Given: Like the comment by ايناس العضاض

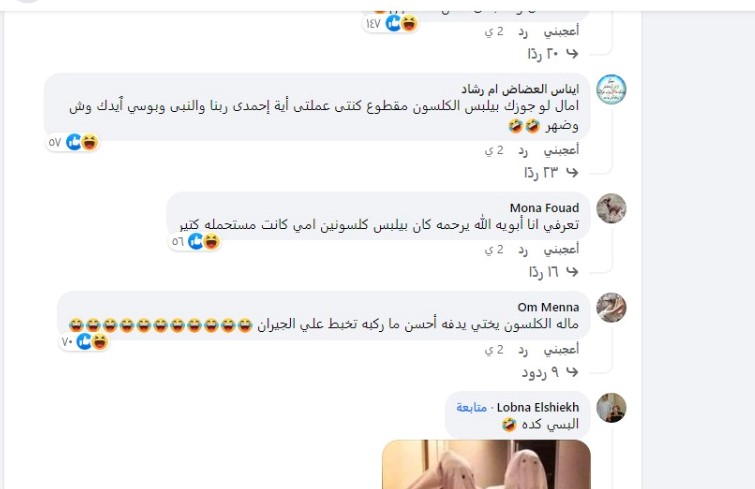Looking at the screenshot, I should tap(561, 150).
